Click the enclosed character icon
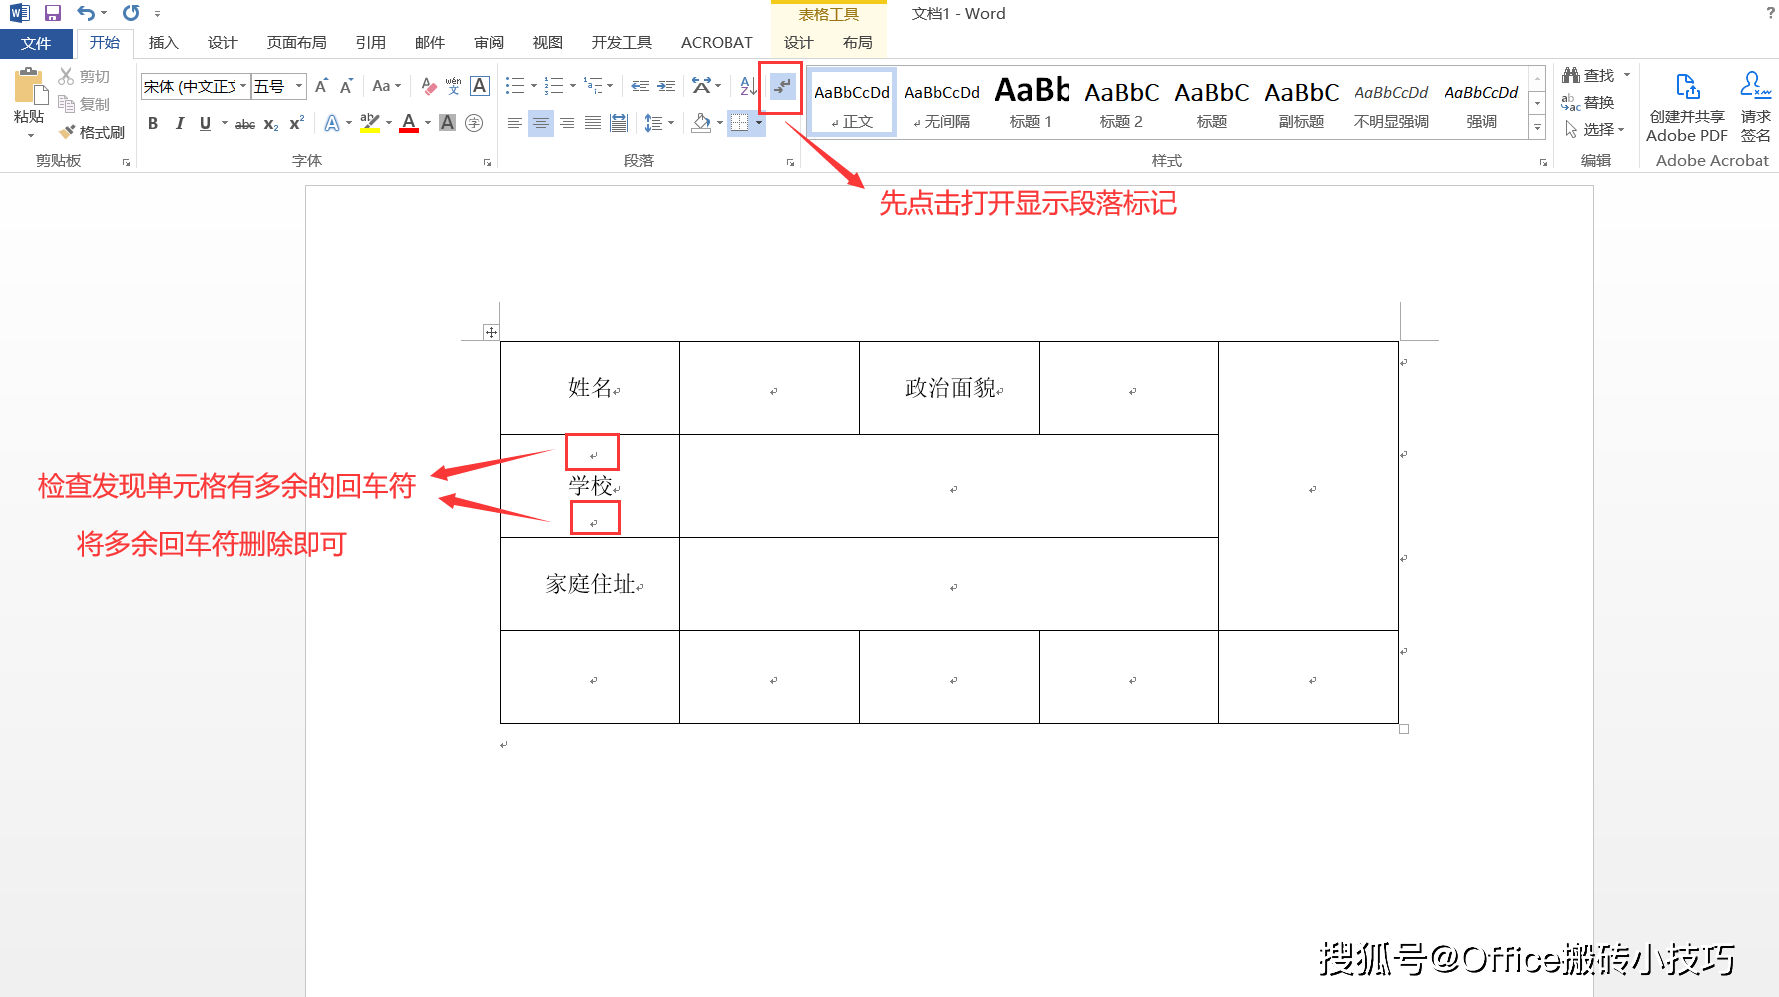This screenshot has width=1779, height=997. 474,123
